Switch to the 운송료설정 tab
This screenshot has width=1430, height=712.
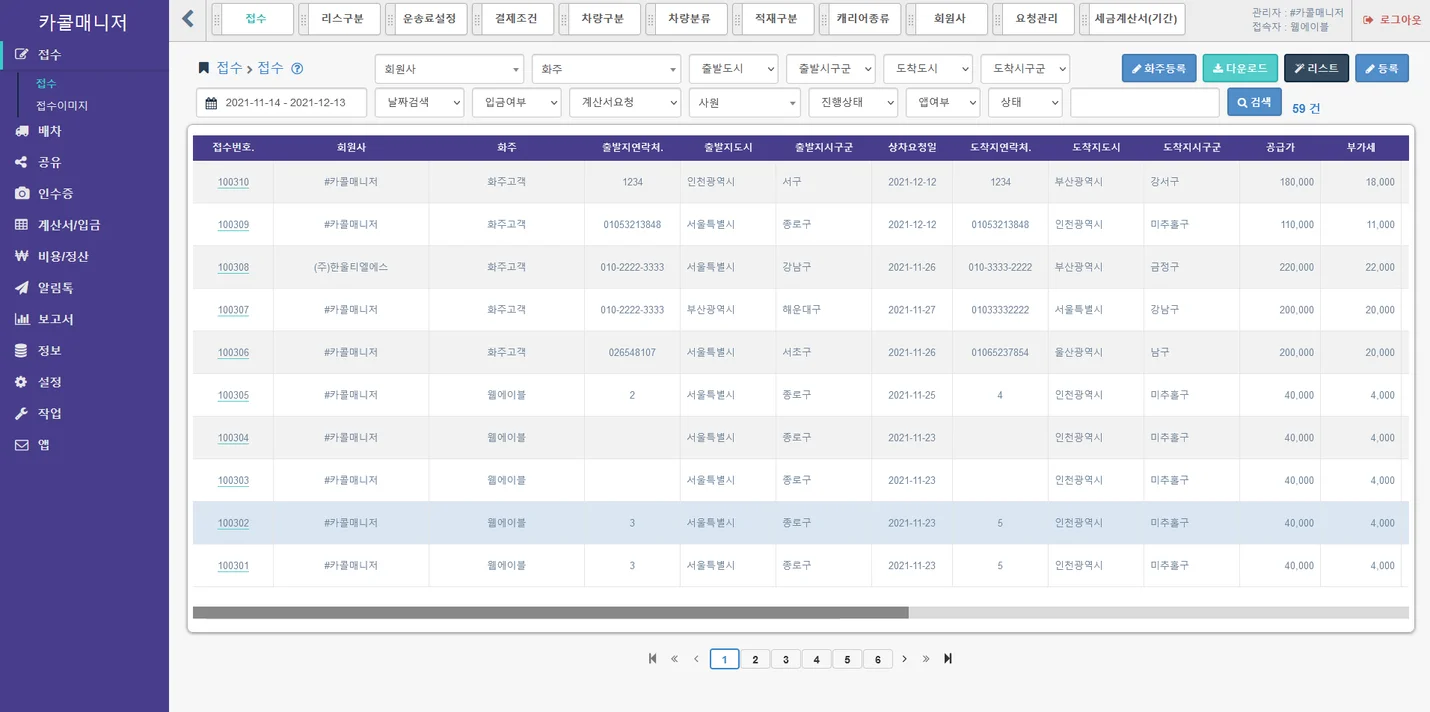coord(429,19)
